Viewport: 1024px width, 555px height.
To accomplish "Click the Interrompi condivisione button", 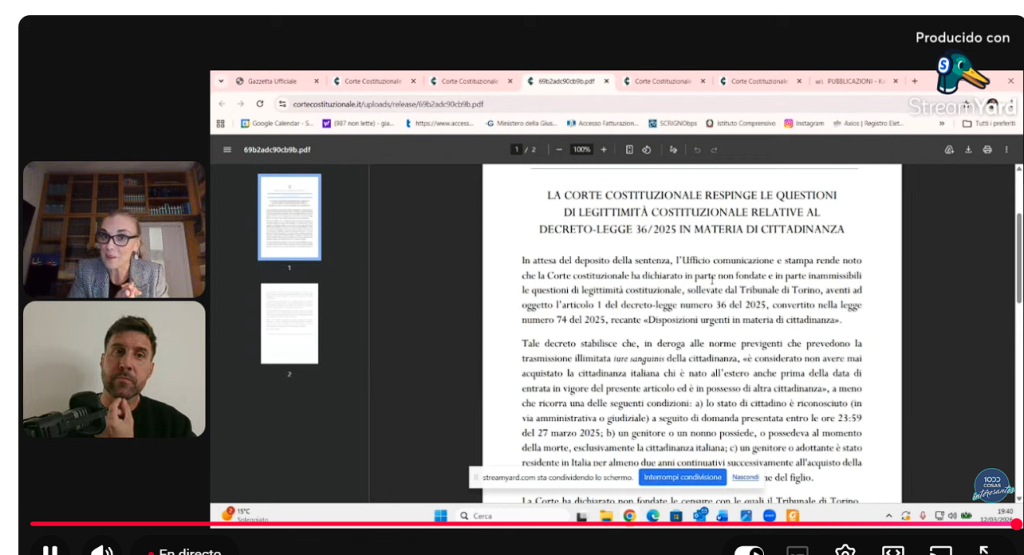I will pos(682,478).
